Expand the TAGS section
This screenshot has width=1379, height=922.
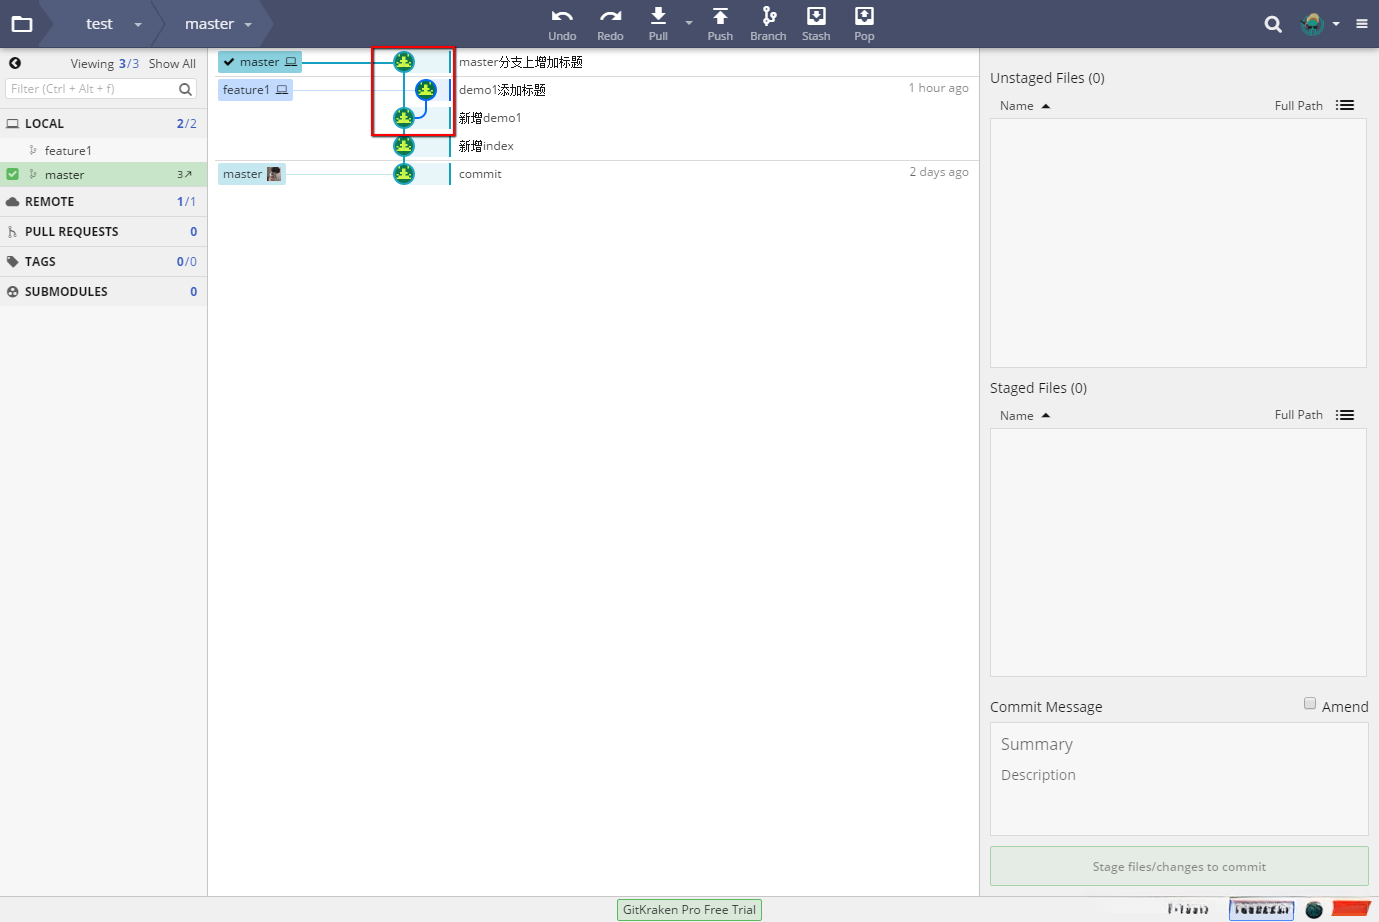[x=104, y=261]
